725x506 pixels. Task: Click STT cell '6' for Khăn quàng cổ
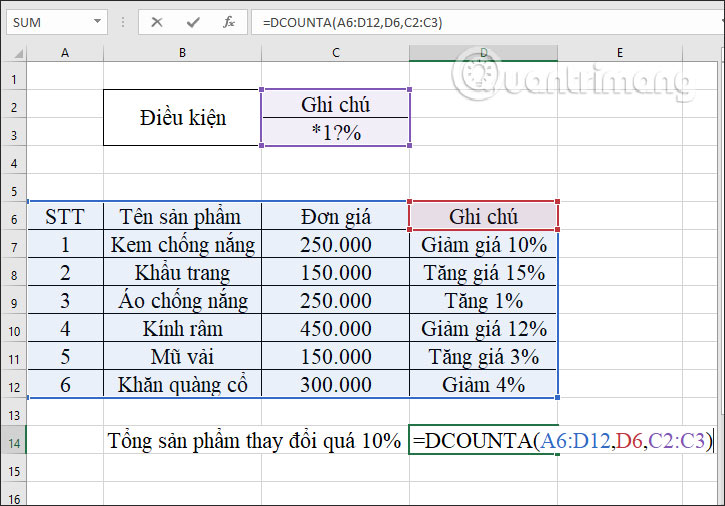pos(65,384)
